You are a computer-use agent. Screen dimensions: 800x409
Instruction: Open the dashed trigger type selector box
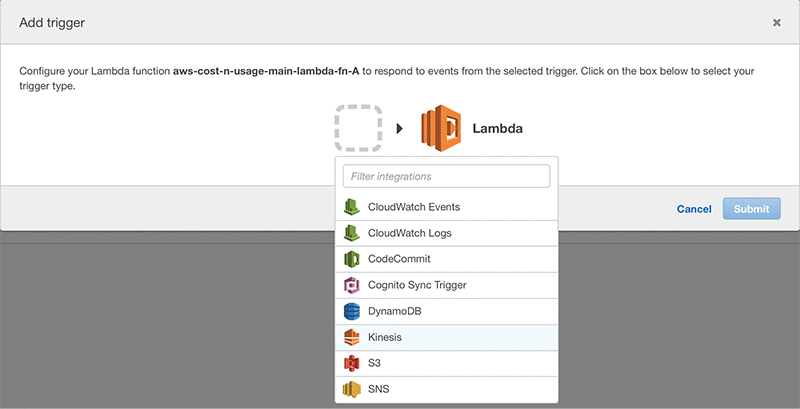[359, 128]
